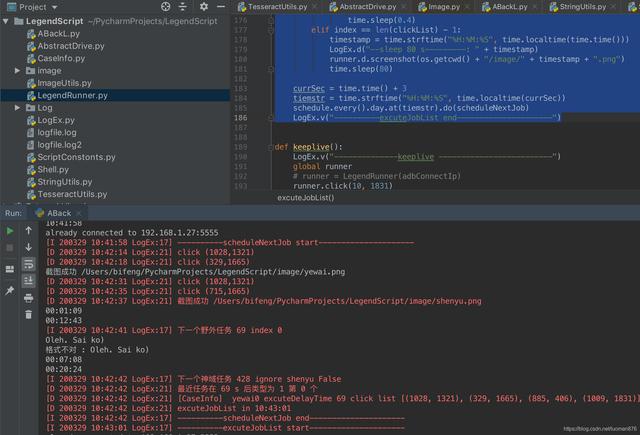Click the restore layout icon in Run panel
The image size is (640, 435).
point(10,269)
